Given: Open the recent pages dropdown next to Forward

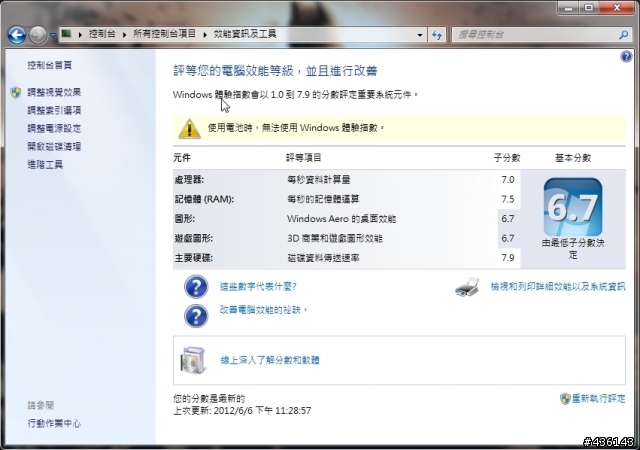Looking at the screenshot, I should (x=53, y=35).
